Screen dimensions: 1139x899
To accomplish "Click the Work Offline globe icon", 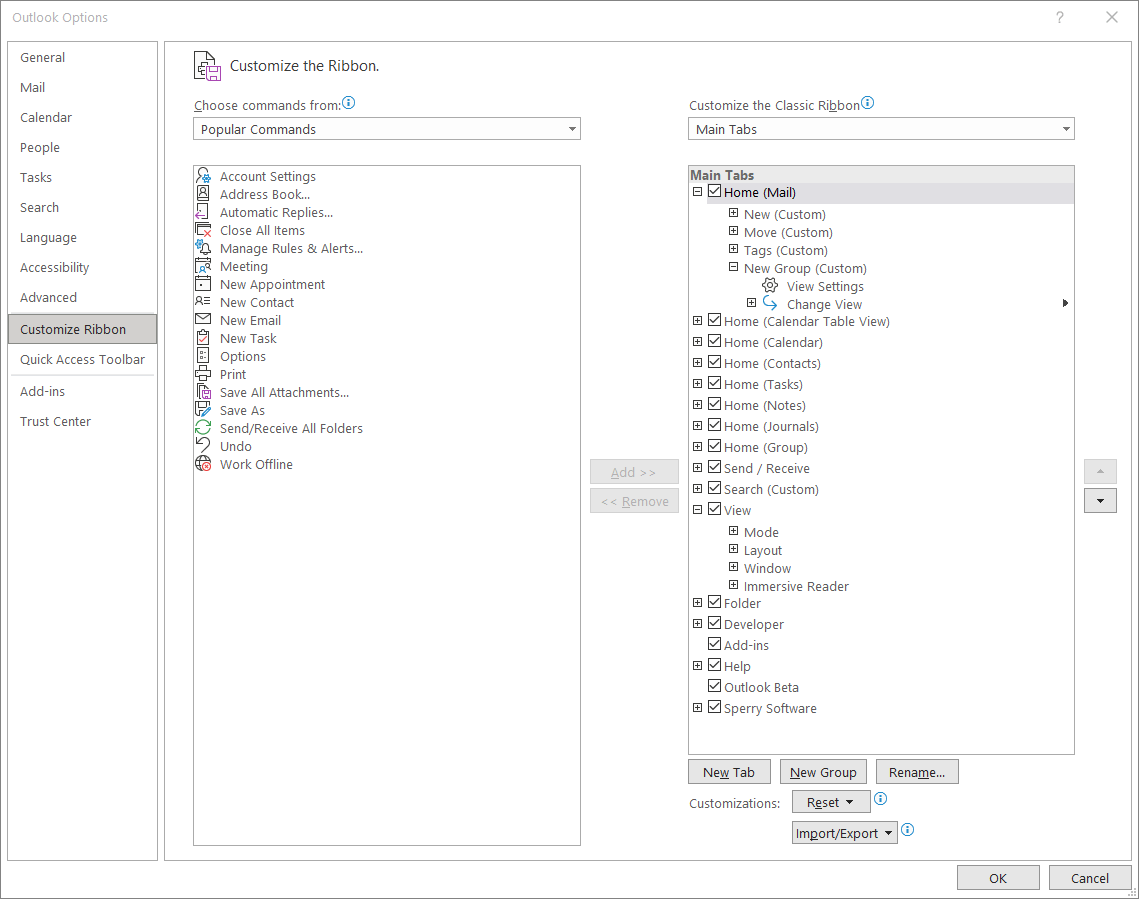I will click(203, 464).
